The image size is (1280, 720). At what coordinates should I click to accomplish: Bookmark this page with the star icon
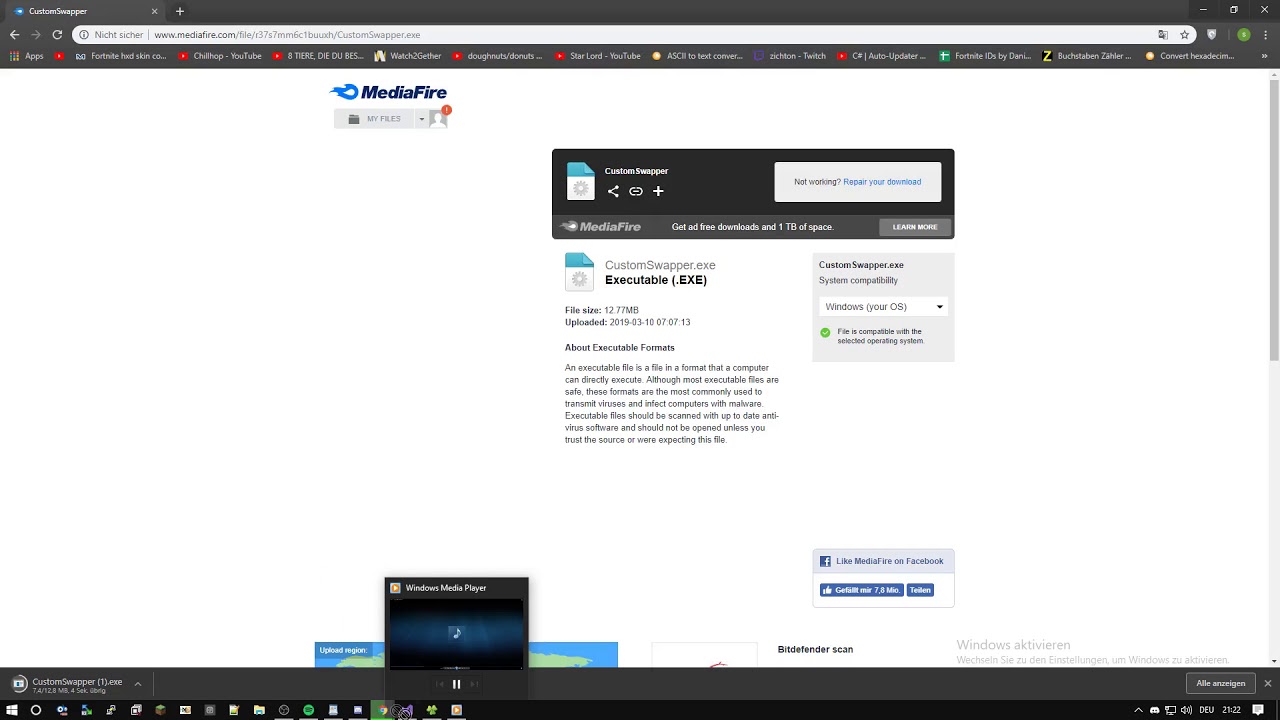point(1185,34)
